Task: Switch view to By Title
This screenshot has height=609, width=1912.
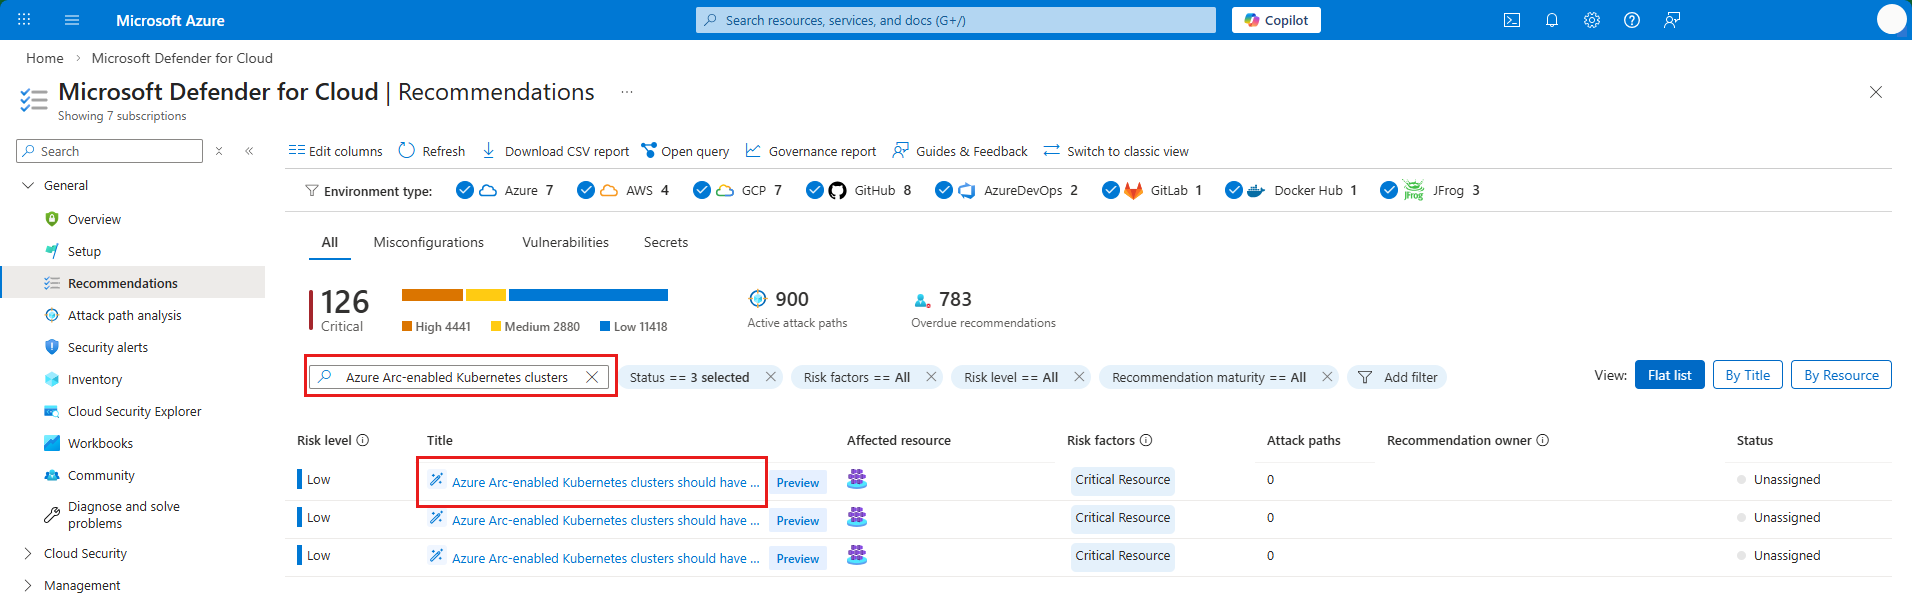Action: (1748, 375)
